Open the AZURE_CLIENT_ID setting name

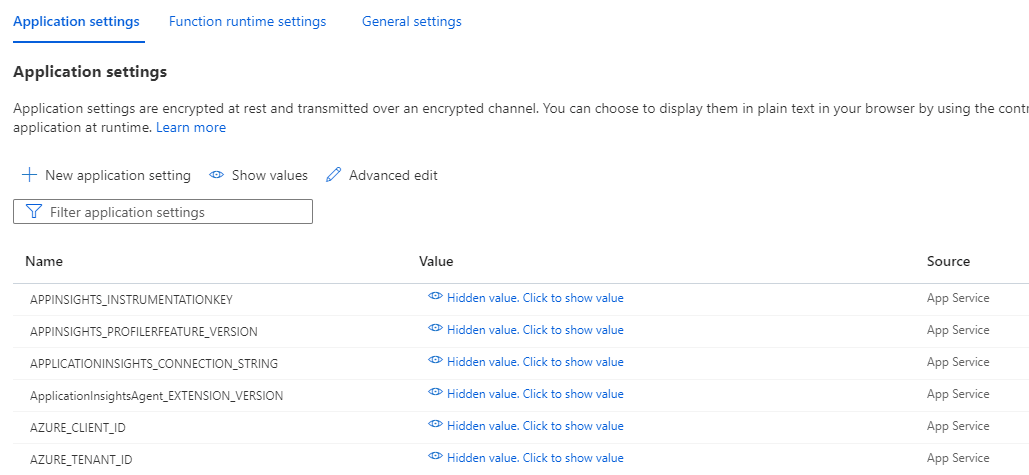pyautogui.click(x=78, y=428)
